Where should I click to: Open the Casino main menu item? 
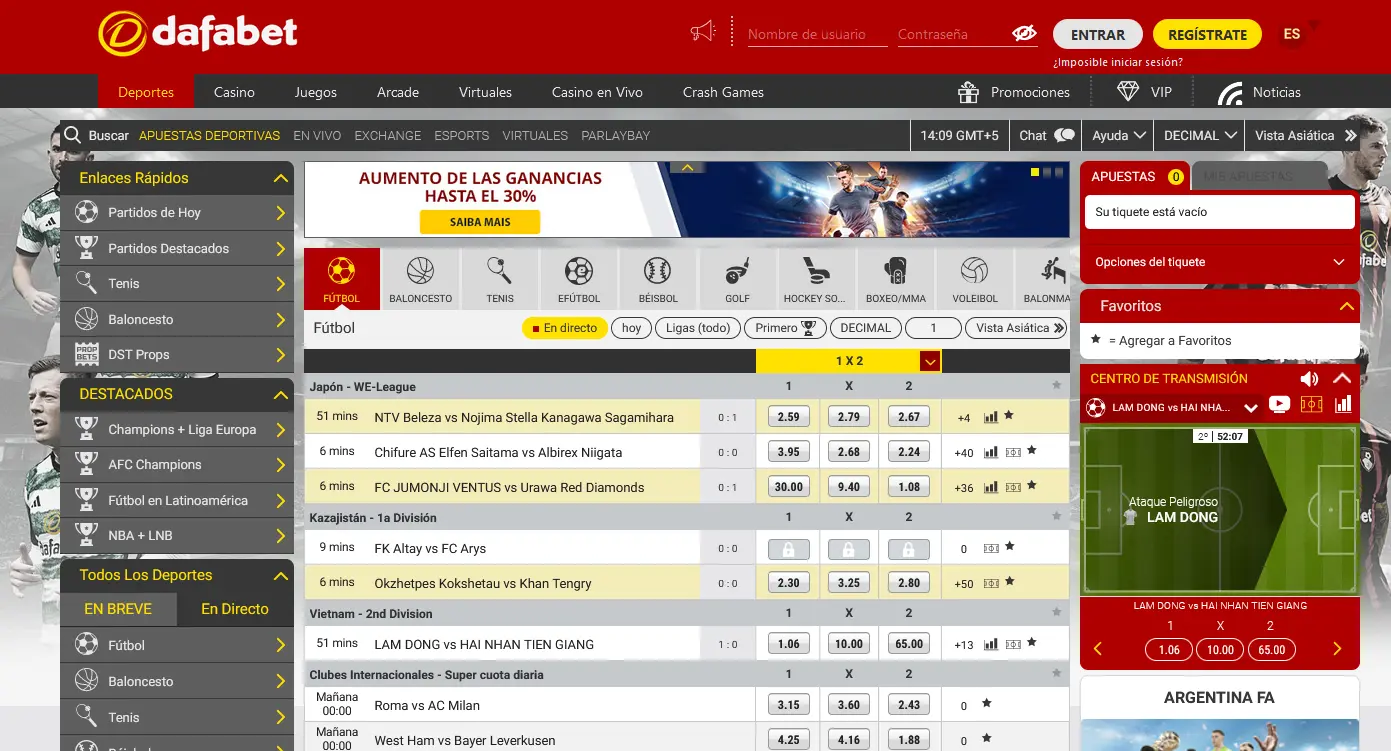(234, 92)
